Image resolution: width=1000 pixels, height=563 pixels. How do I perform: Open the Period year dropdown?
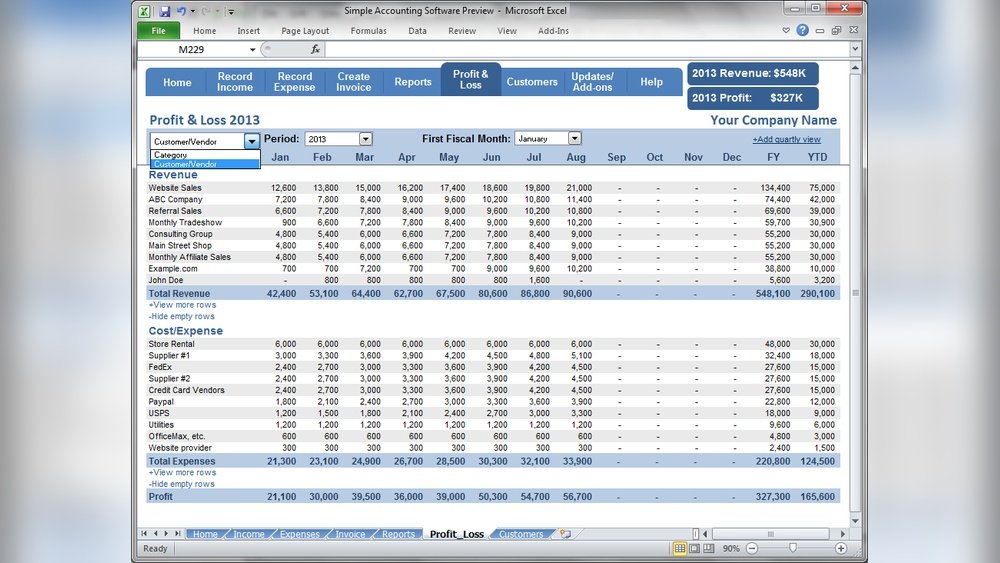[x=365, y=139]
